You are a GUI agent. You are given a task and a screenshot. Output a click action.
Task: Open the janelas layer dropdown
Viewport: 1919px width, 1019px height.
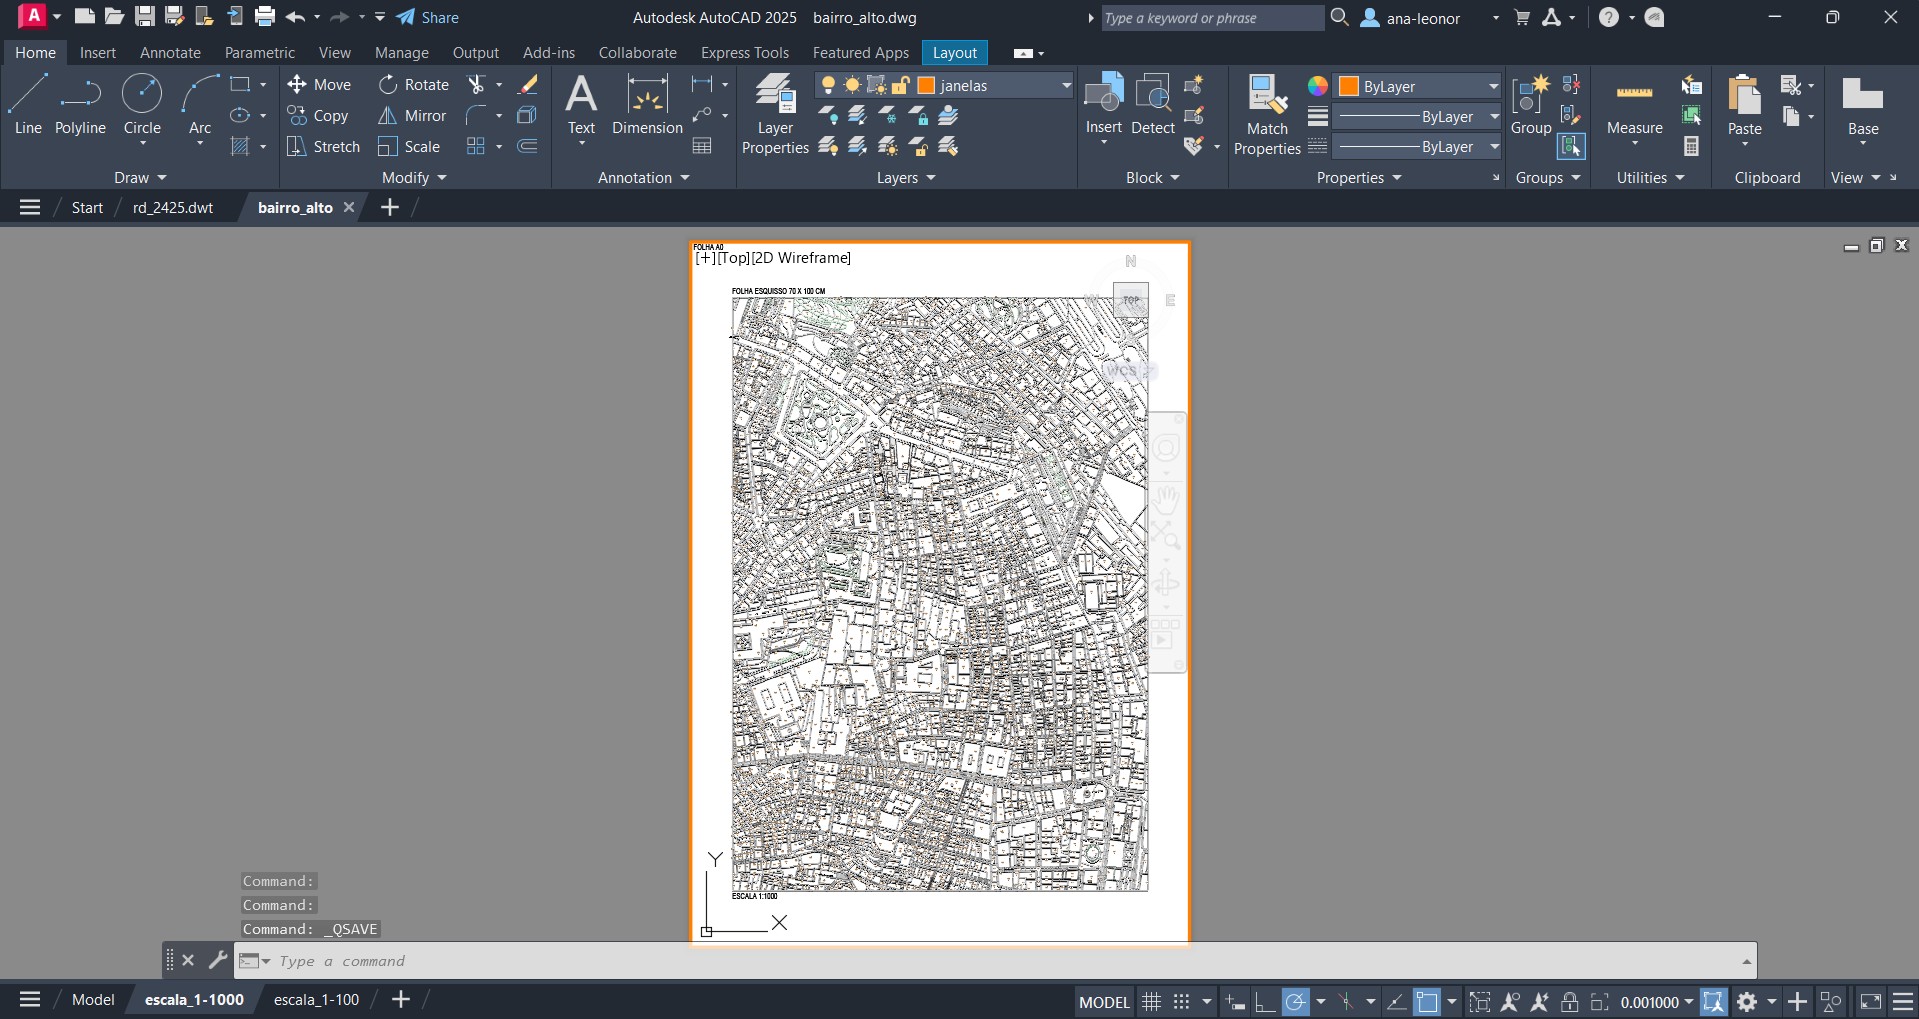coord(1066,86)
